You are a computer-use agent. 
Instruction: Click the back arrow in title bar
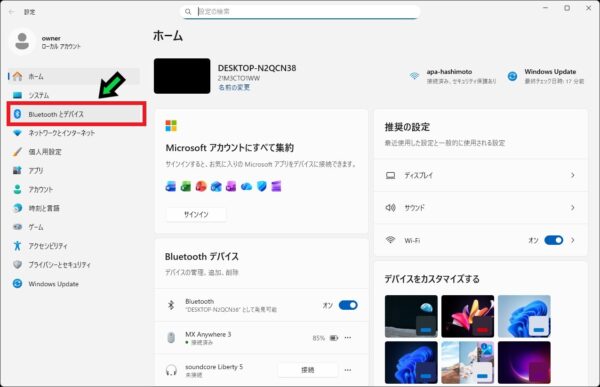(x=11, y=12)
